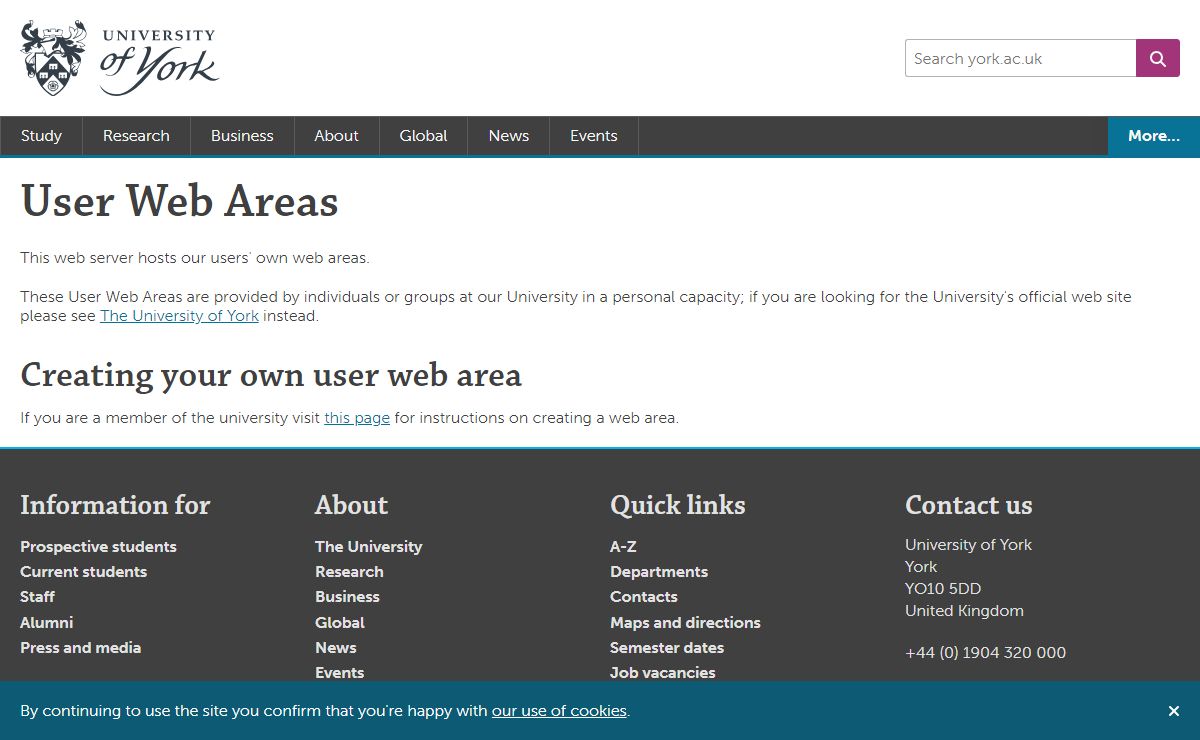This screenshot has width=1200, height=740.
Task: Open the Business navigation item
Action: click(x=242, y=136)
